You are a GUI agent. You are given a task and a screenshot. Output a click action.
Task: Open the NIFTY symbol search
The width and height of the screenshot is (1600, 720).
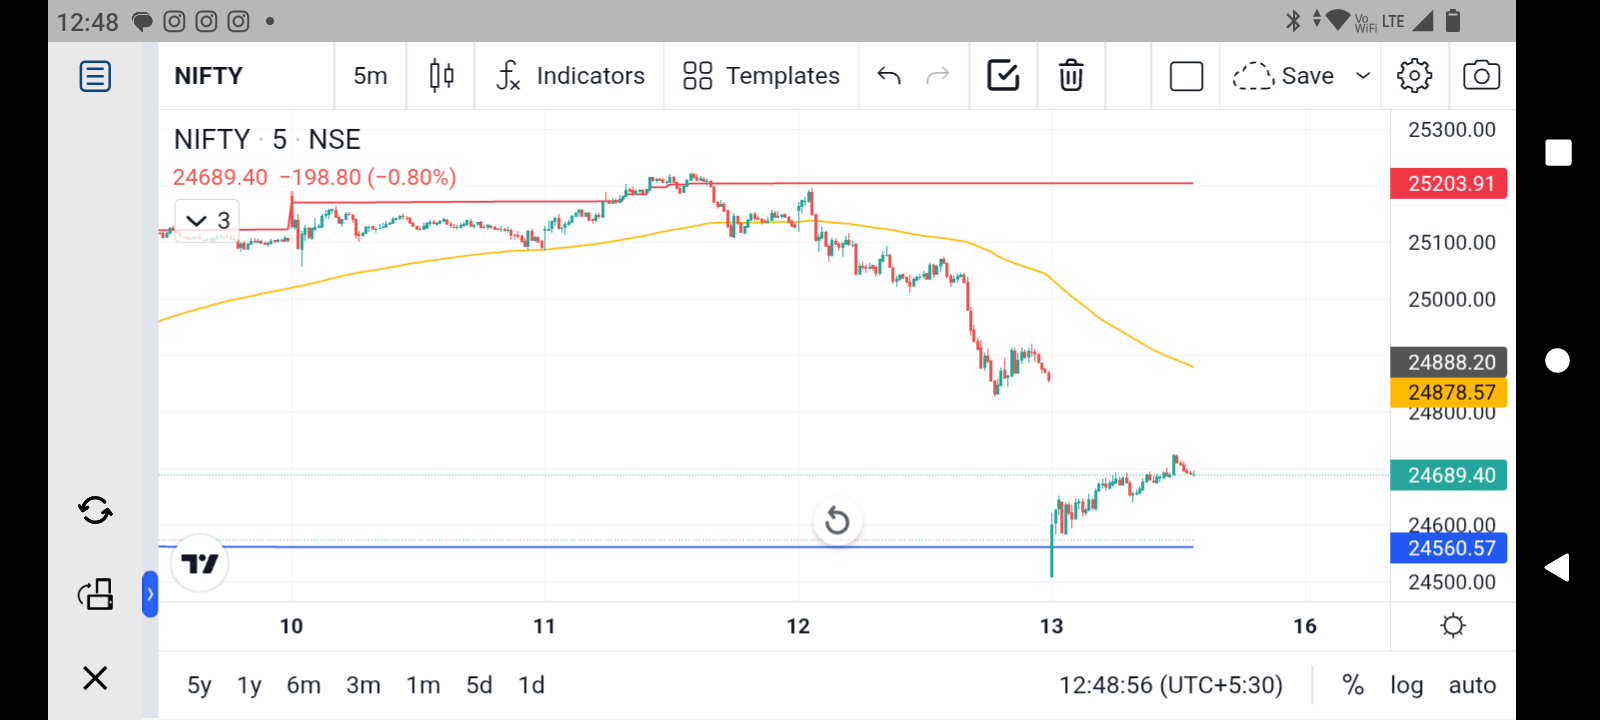[x=208, y=76]
